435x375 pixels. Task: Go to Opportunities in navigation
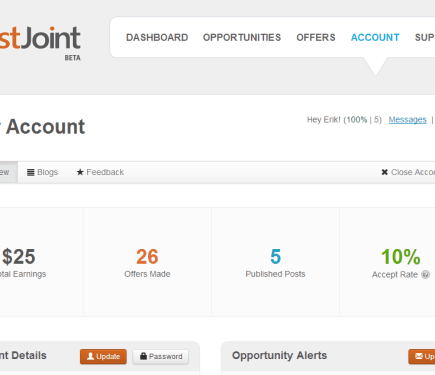click(x=242, y=37)
